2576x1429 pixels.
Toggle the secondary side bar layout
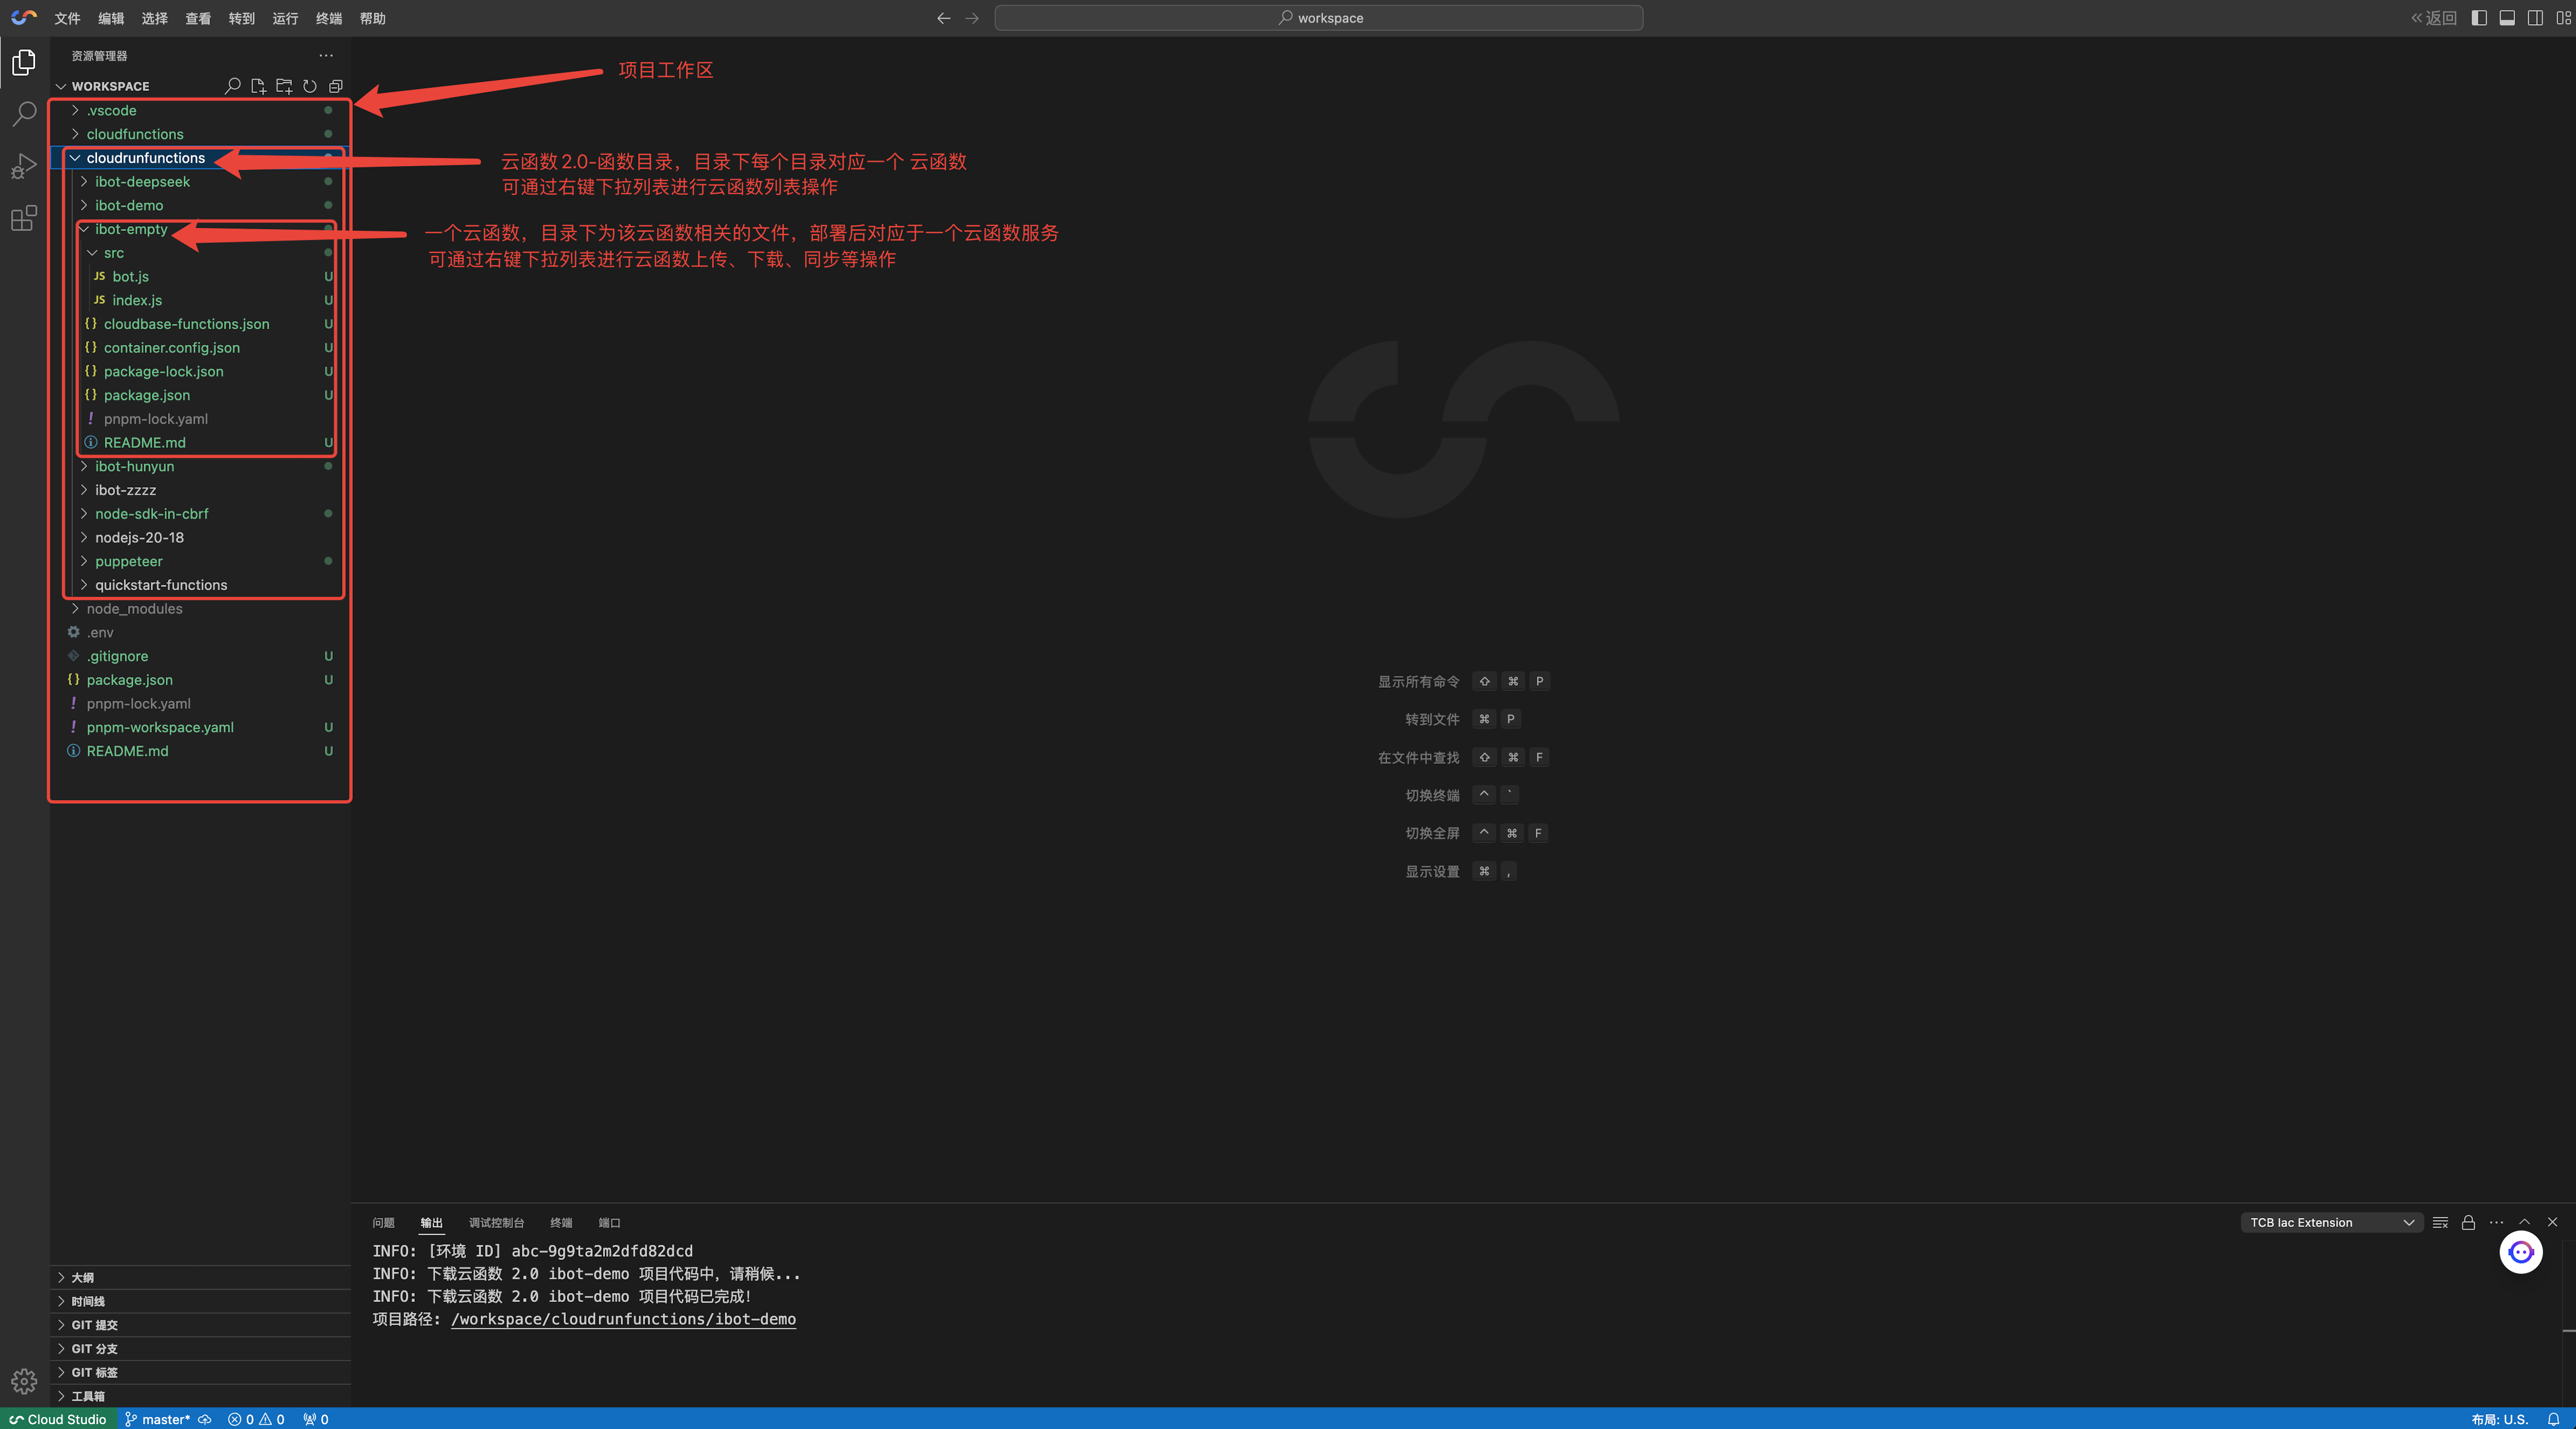tap(2535, 18)
